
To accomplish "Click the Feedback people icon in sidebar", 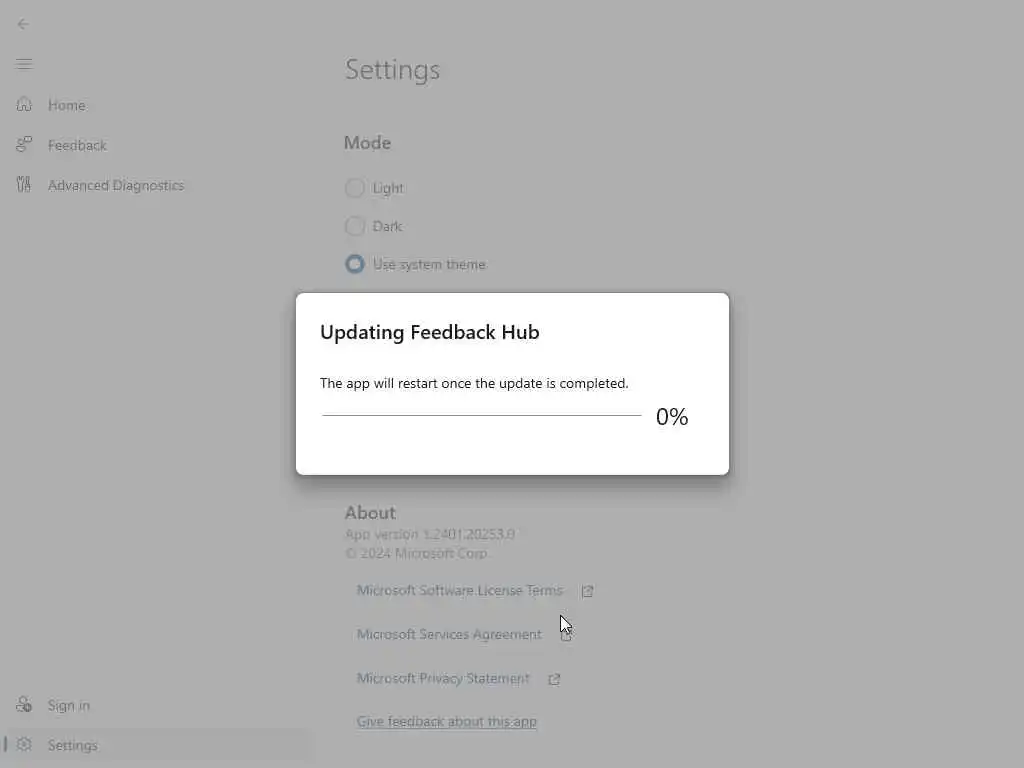I will (x=24, y=144).
